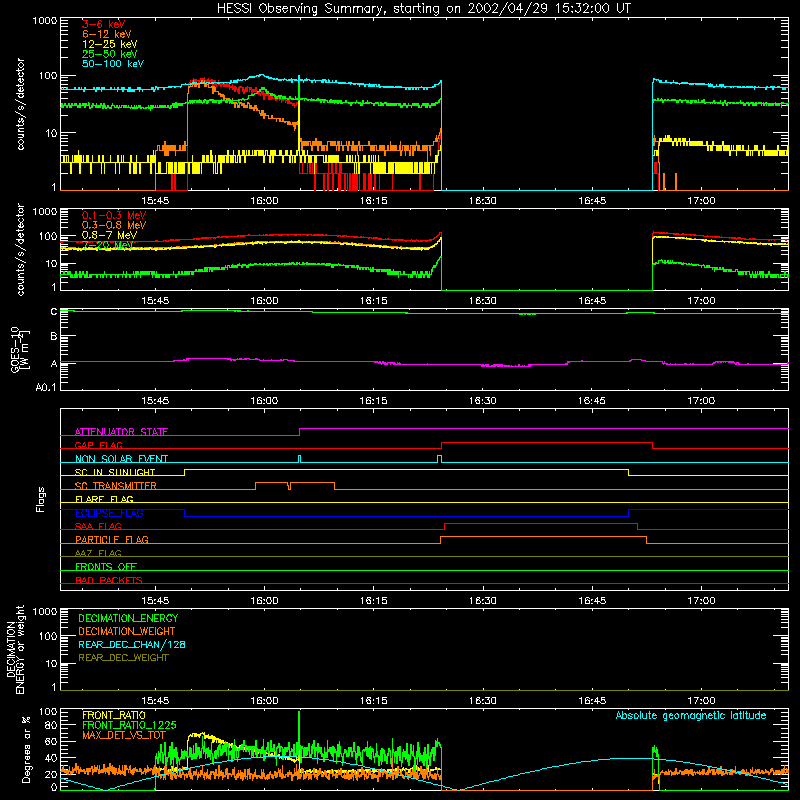Click the green spike in the top count-rate plot
This screenshot has width=800, height=800.
299,97
